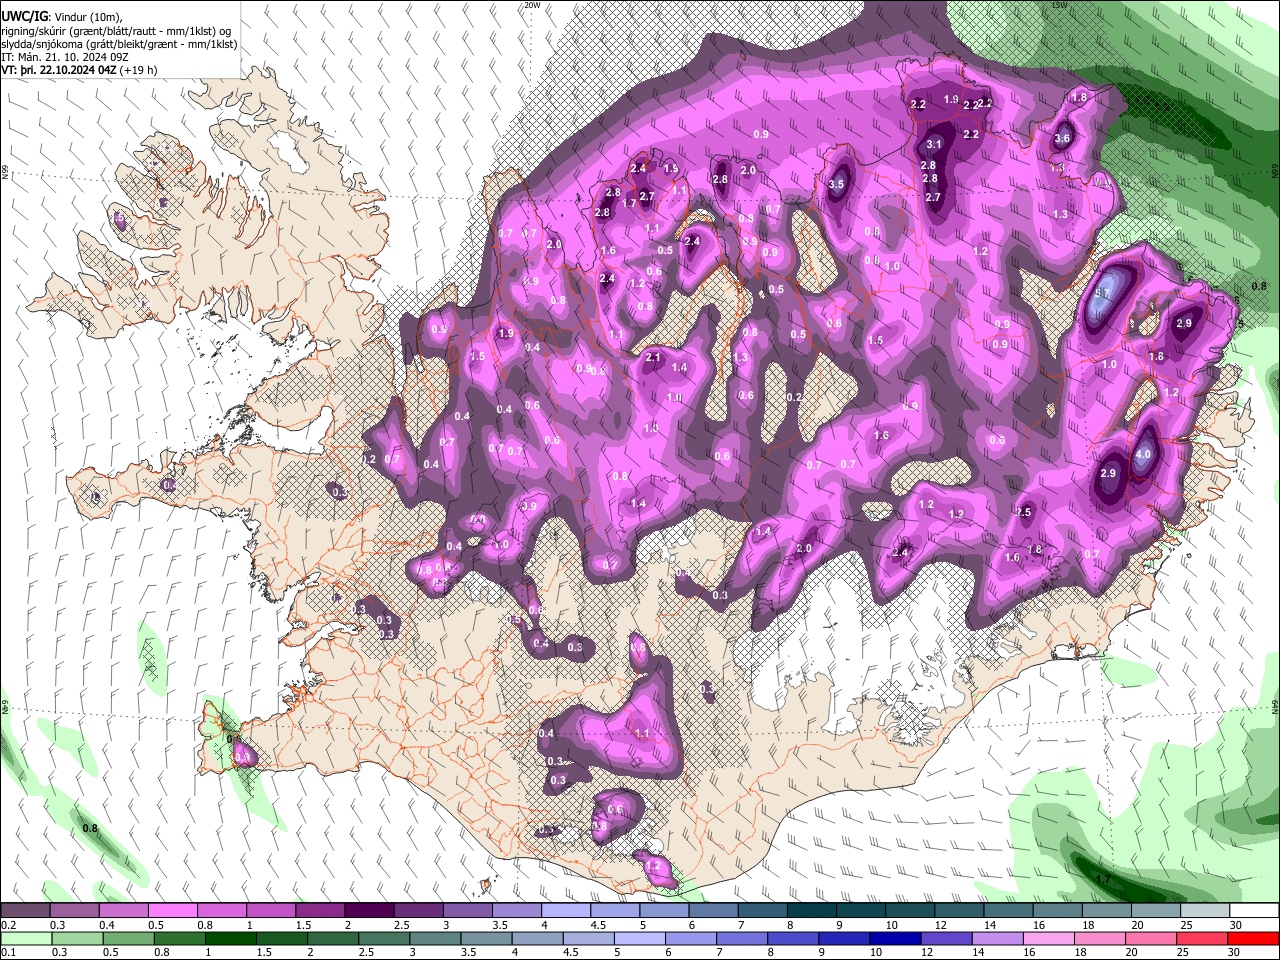
Task: Pick the darkest purple 2 swatch in snow legend
Action: pos(369,910)
